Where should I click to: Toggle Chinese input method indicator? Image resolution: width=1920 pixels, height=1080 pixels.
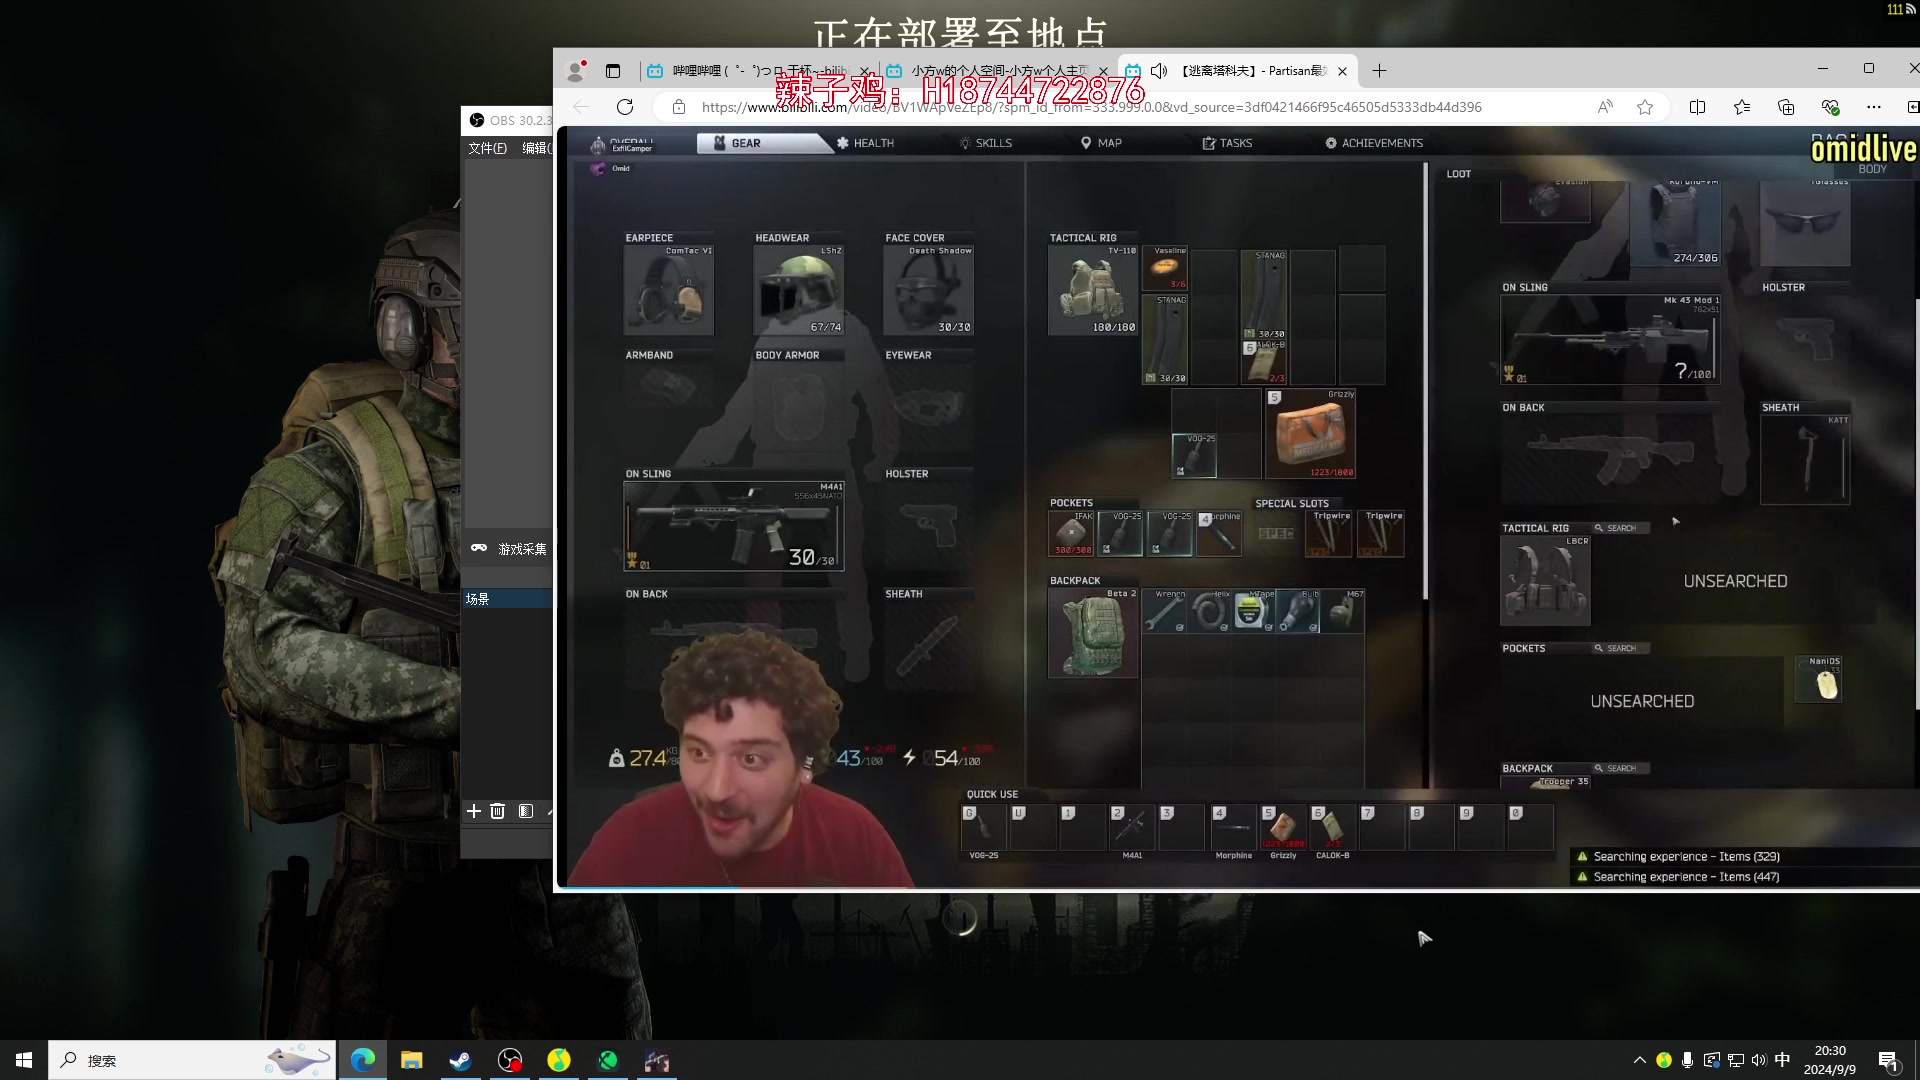(x=1782, y=1060)
